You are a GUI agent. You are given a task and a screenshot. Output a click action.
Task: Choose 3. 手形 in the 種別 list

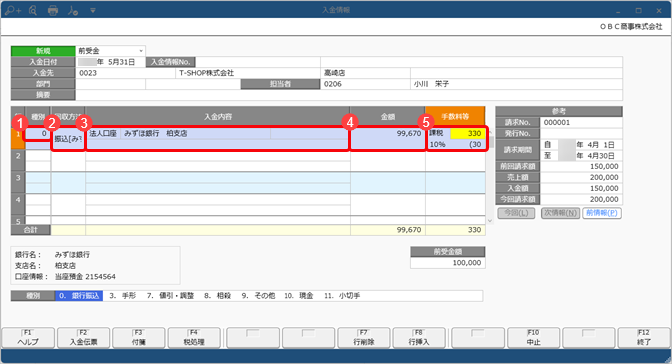123,296
